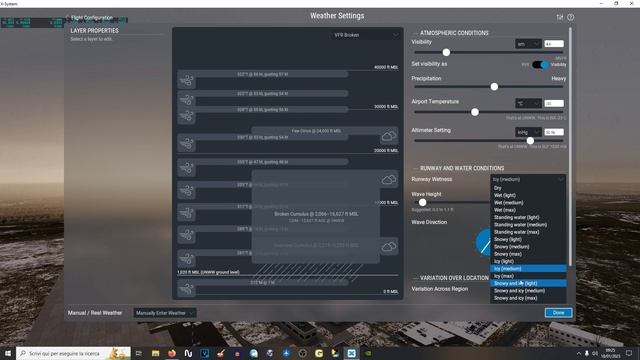Choose Snowy (light) option
Viewport: 640px width, 360px height.
528,239
